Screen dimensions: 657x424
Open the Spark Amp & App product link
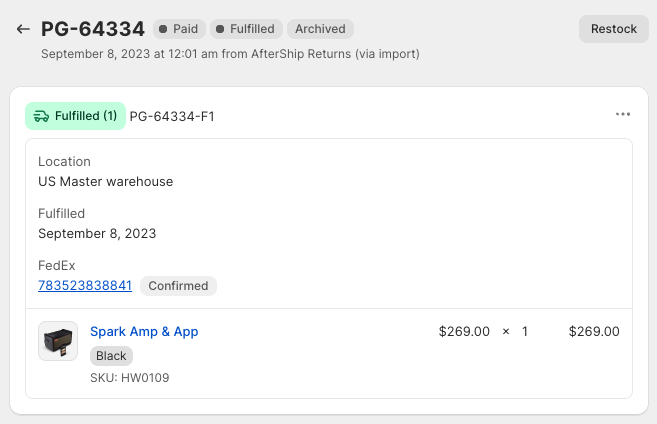click(144, 331)
